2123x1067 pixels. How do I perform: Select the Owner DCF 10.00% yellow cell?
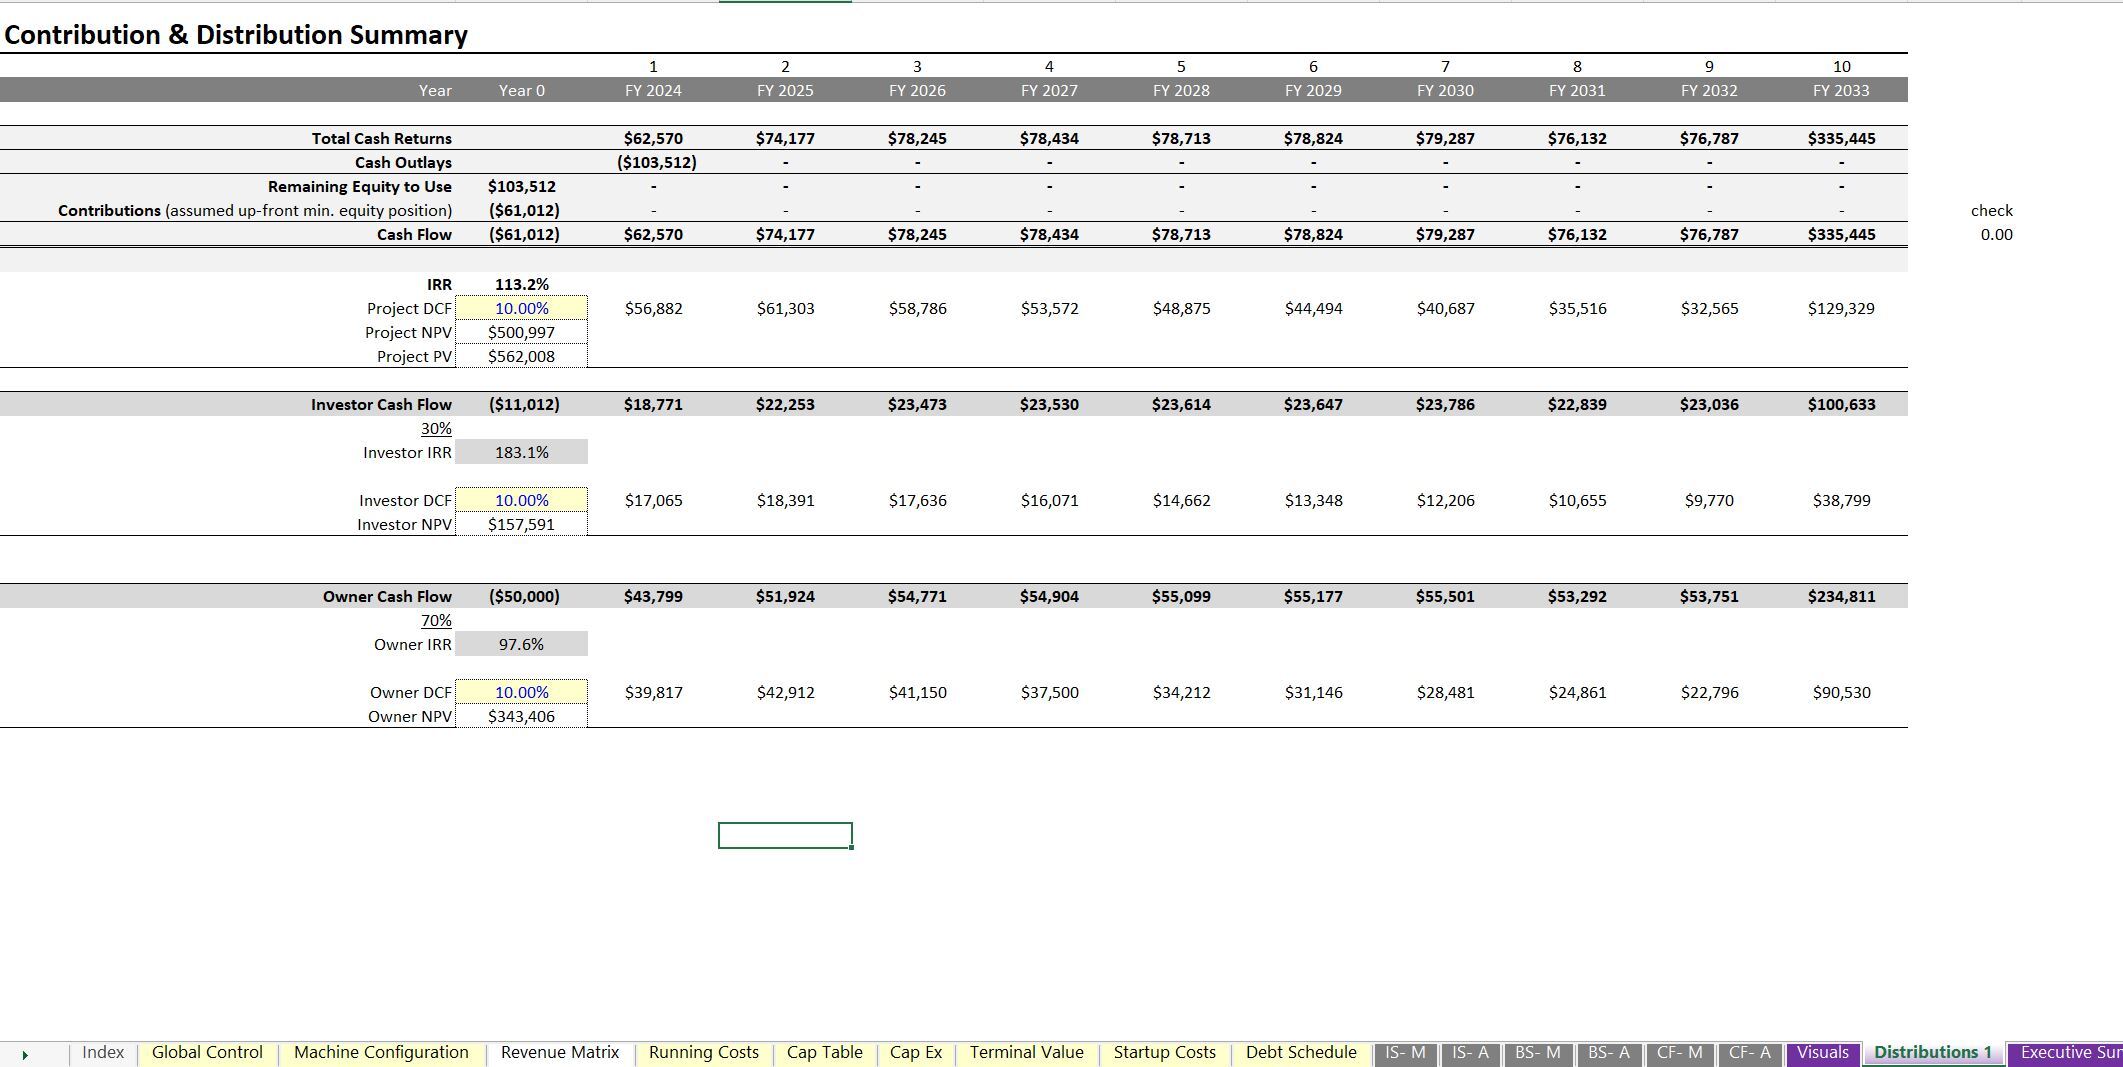click(521, 692)
